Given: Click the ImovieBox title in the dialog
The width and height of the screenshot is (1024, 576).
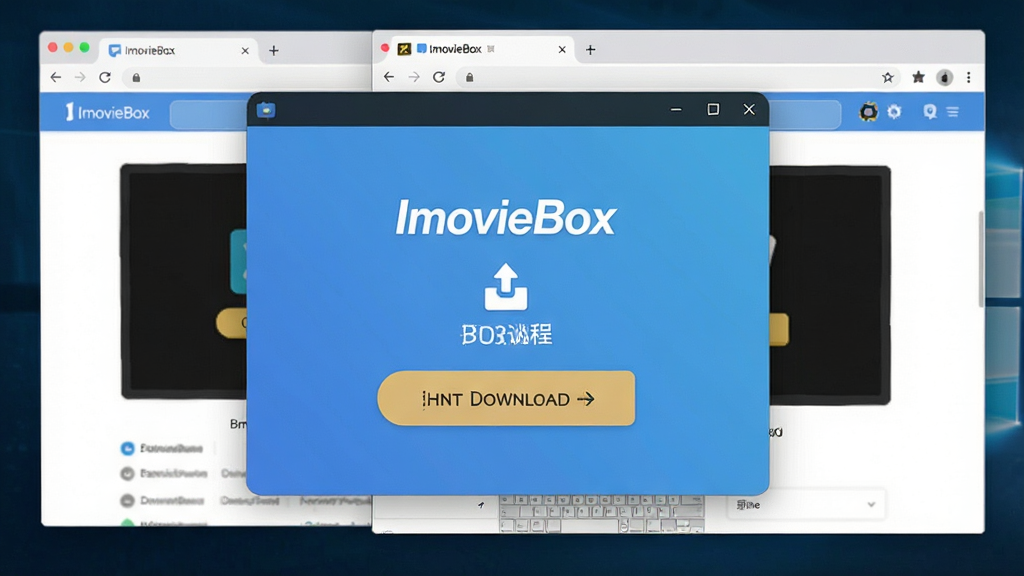Looking at the screenshot, I should [x=505, y=217].
